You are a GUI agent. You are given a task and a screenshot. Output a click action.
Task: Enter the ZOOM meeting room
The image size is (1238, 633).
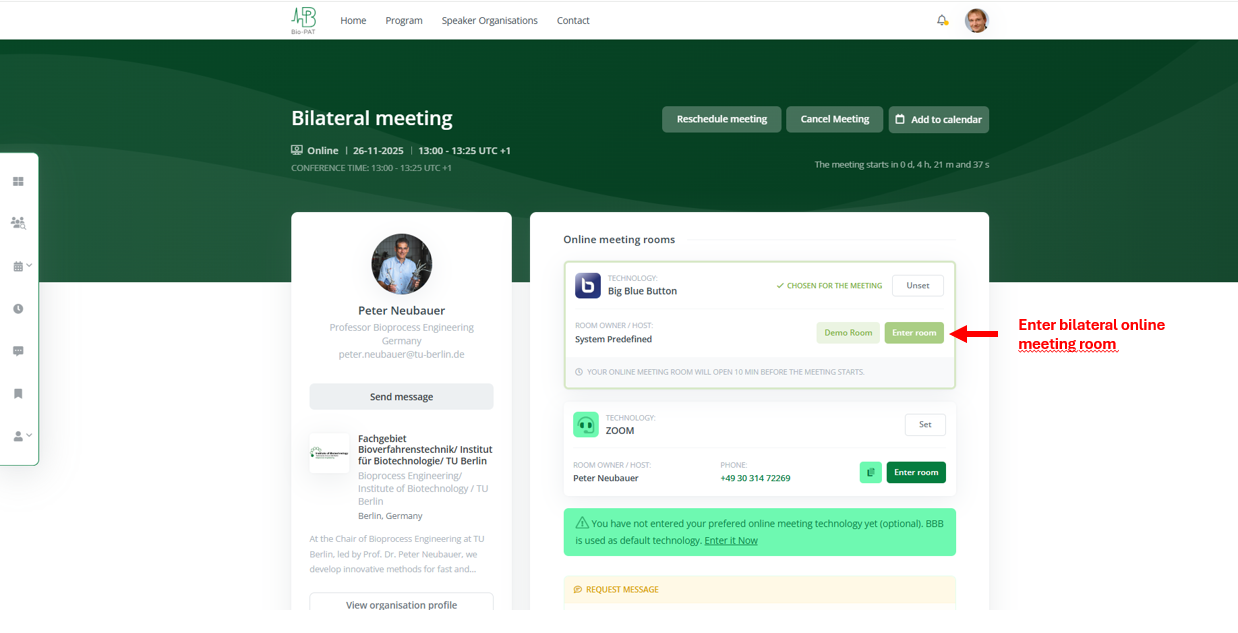click(x=915, y=472)
